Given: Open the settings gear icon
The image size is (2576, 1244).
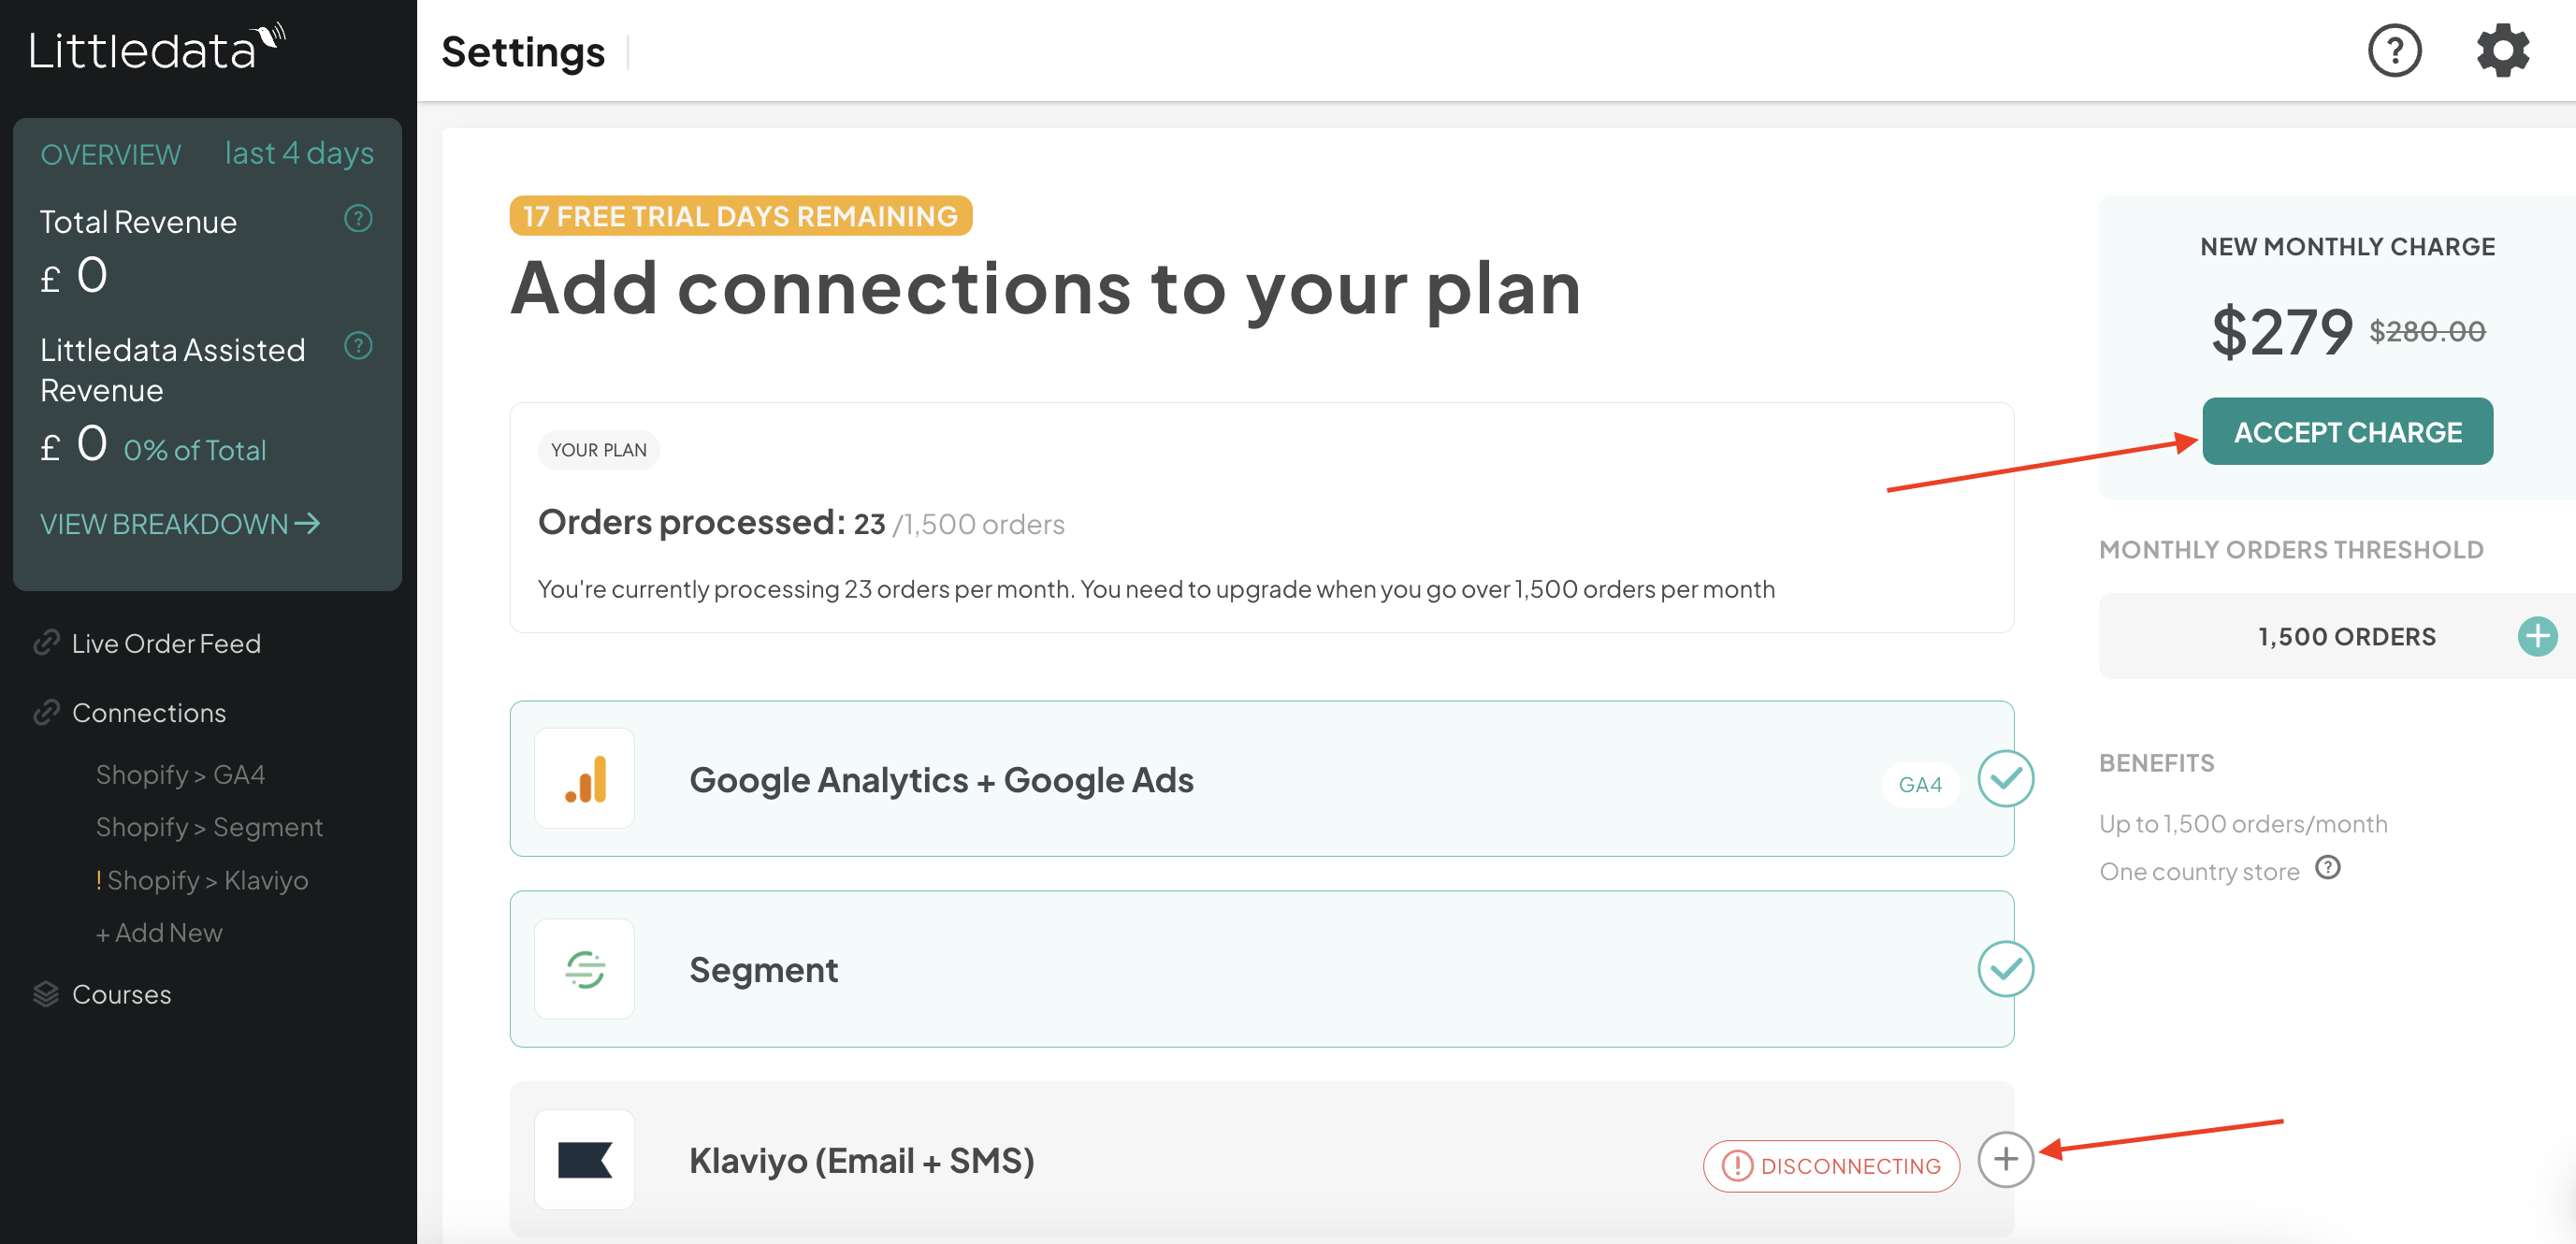Looking at the screenshot, I should (2502, 50).
